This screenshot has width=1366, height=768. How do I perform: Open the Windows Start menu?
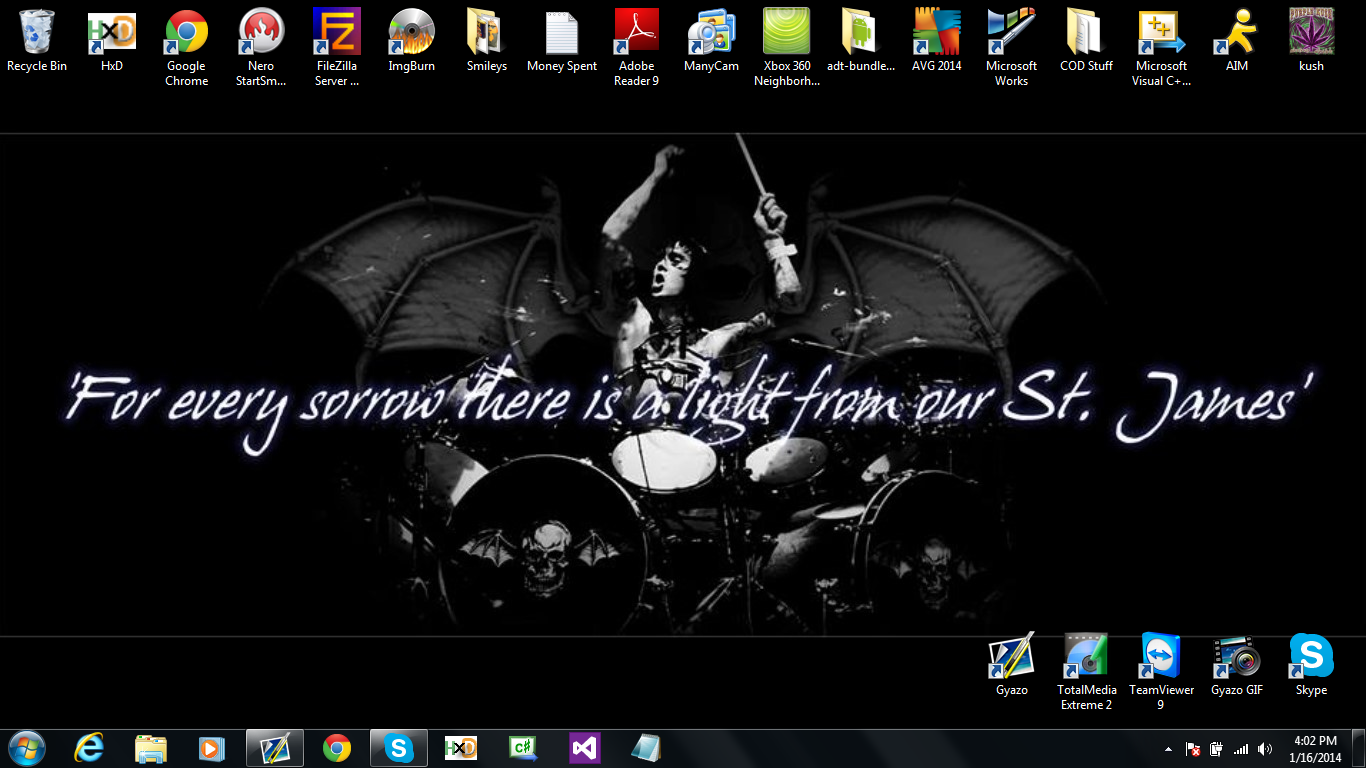tap(27, 748)
